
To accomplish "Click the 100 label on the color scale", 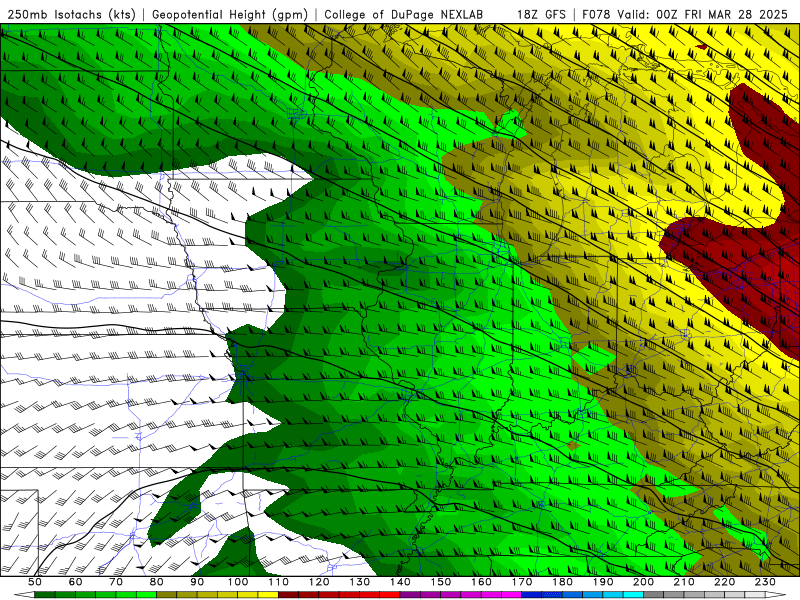I will coord(238,582).
